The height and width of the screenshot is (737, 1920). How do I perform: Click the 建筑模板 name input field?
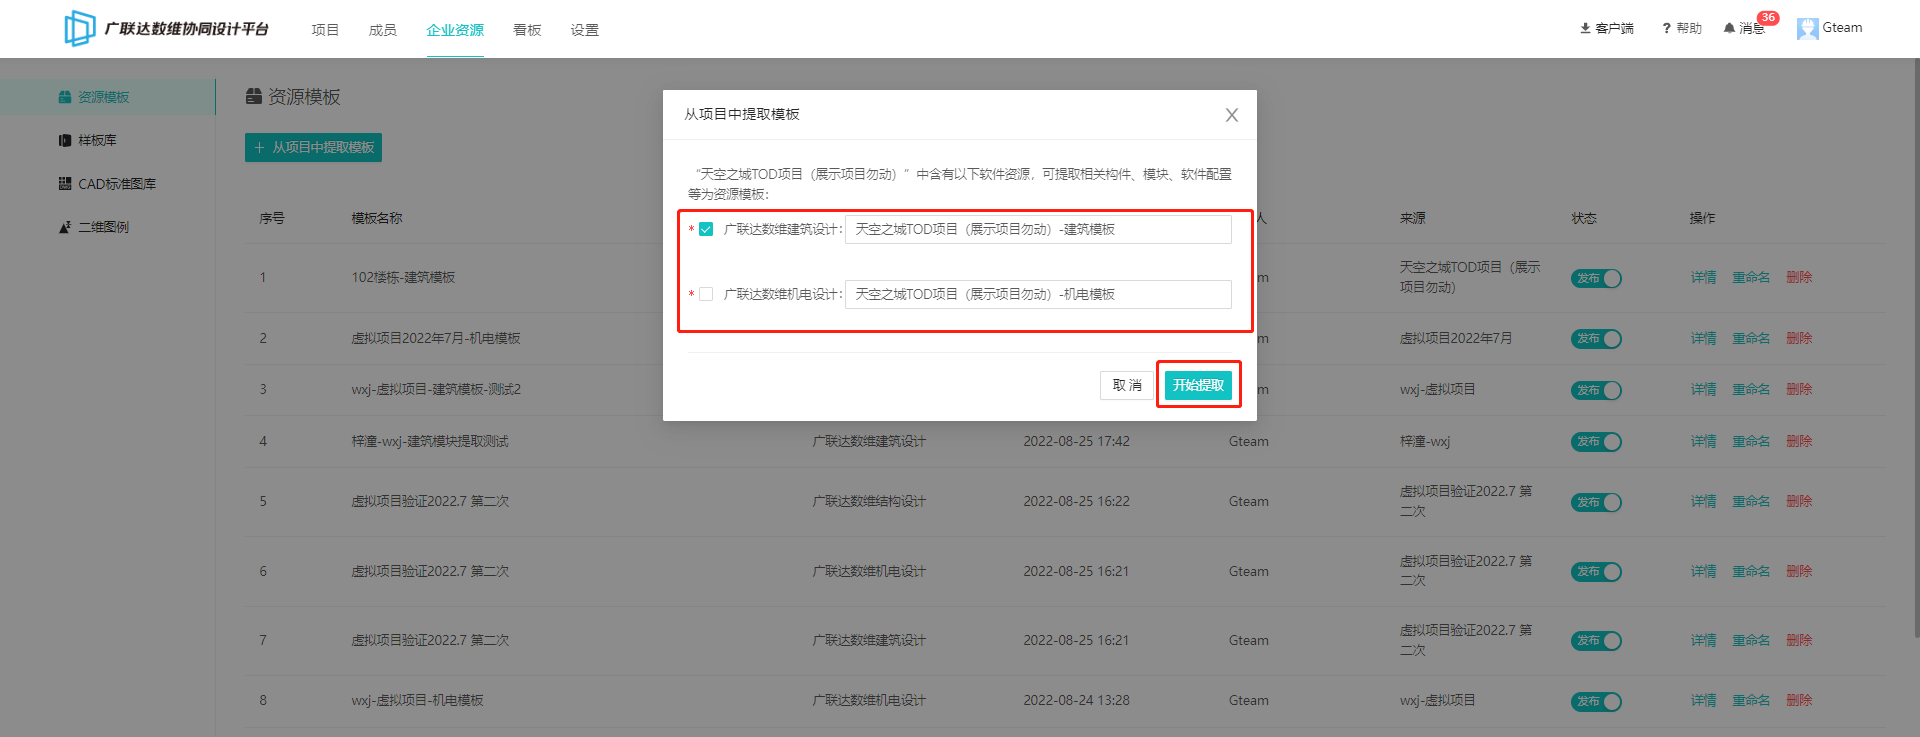[x=1038, y=229]
